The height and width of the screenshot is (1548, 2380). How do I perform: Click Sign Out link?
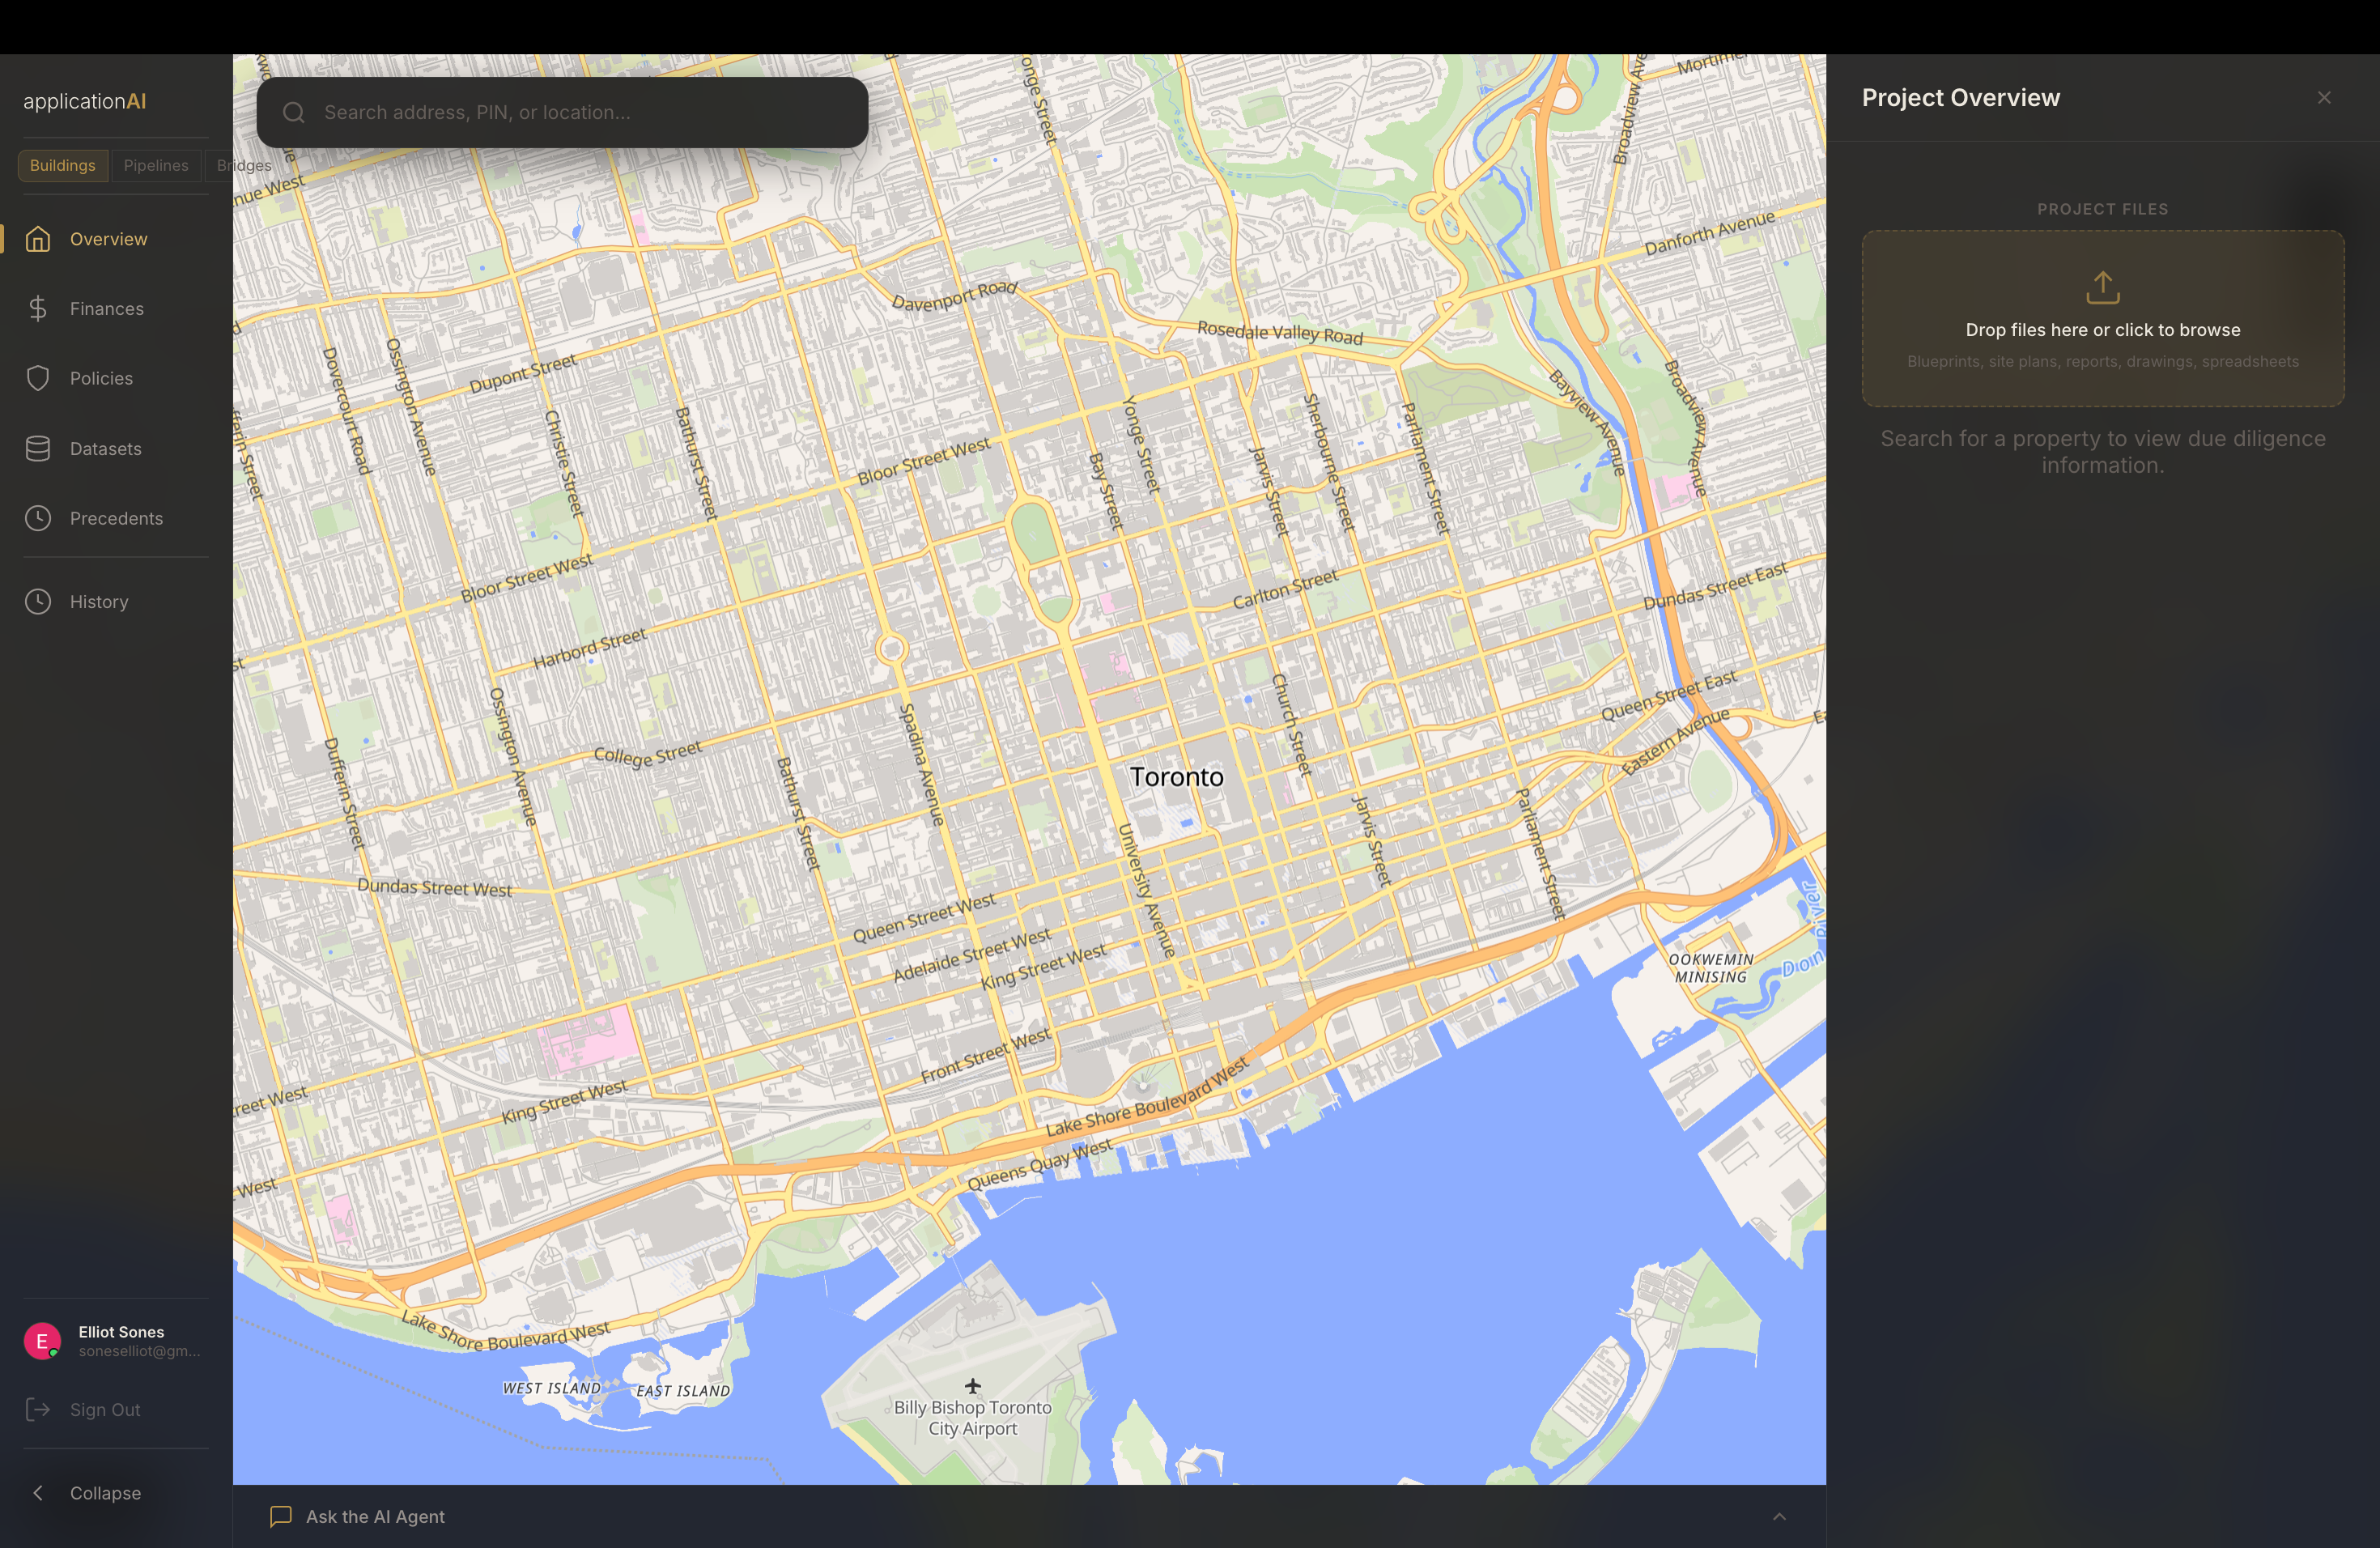point(104,1410)
